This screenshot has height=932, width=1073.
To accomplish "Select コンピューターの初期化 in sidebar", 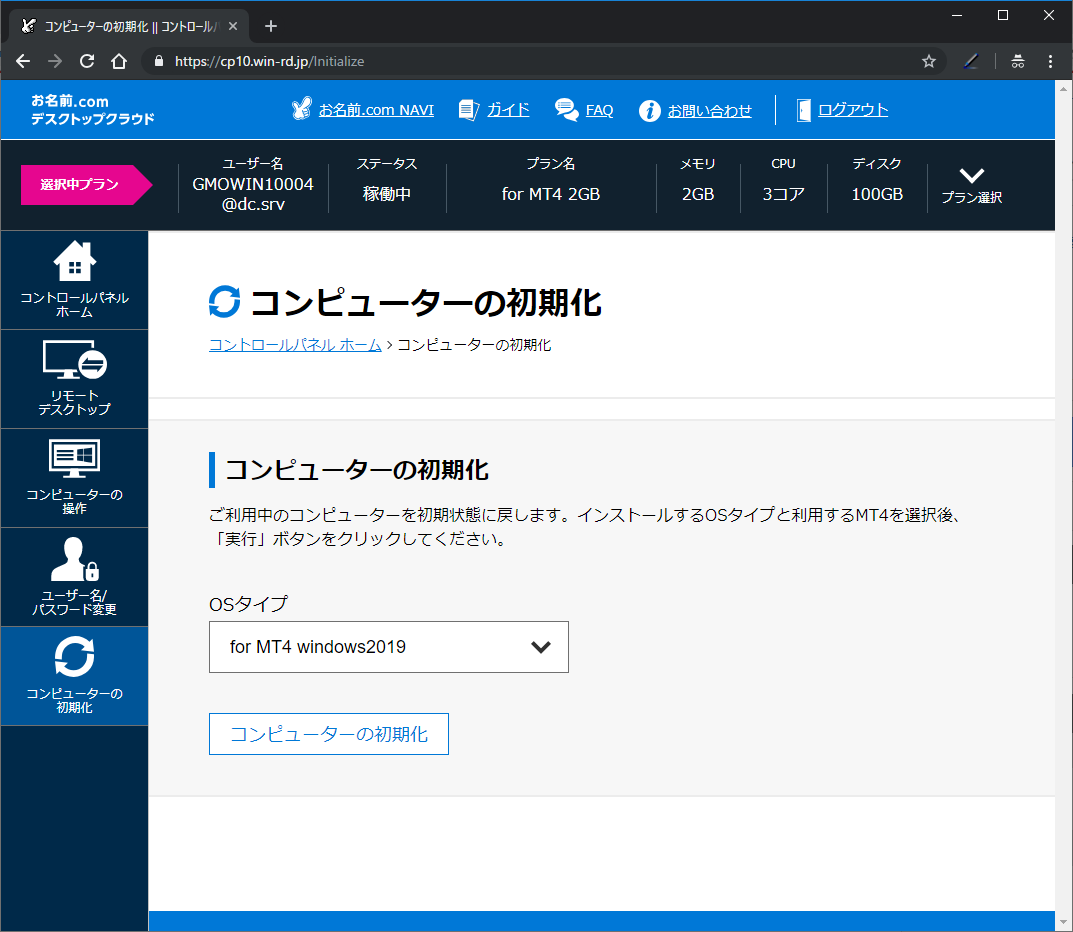I will point(75,676).
